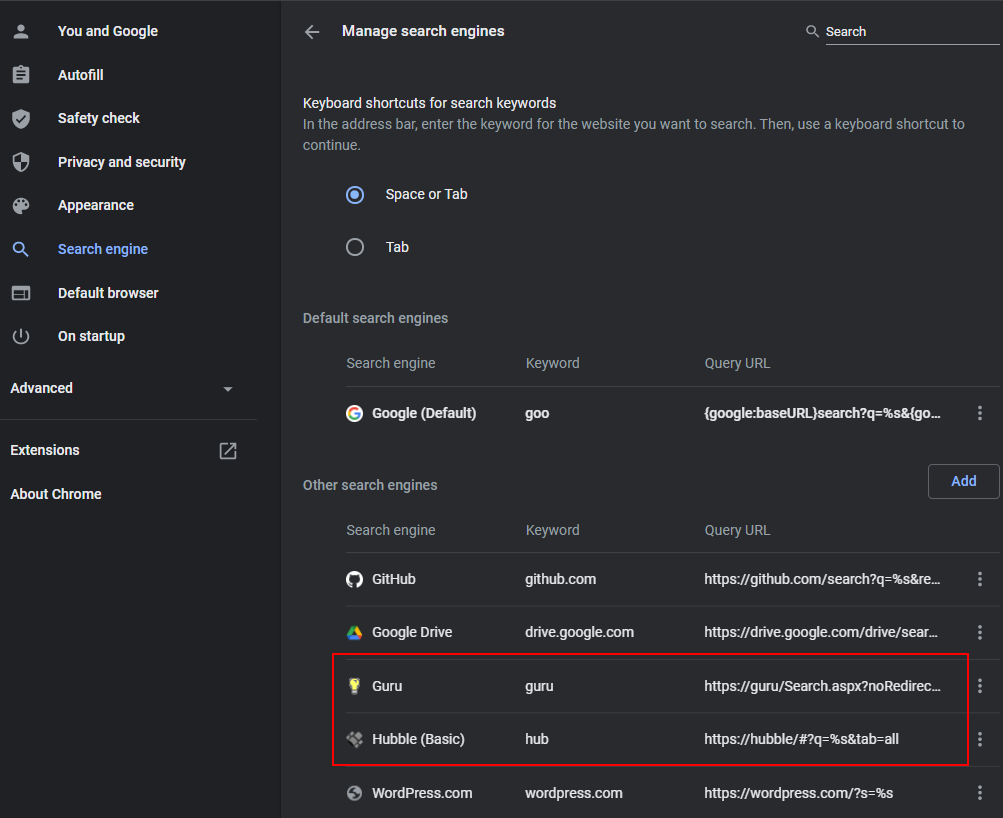
Task: Click the On startup power icon
Action: [x=21, y=336]
